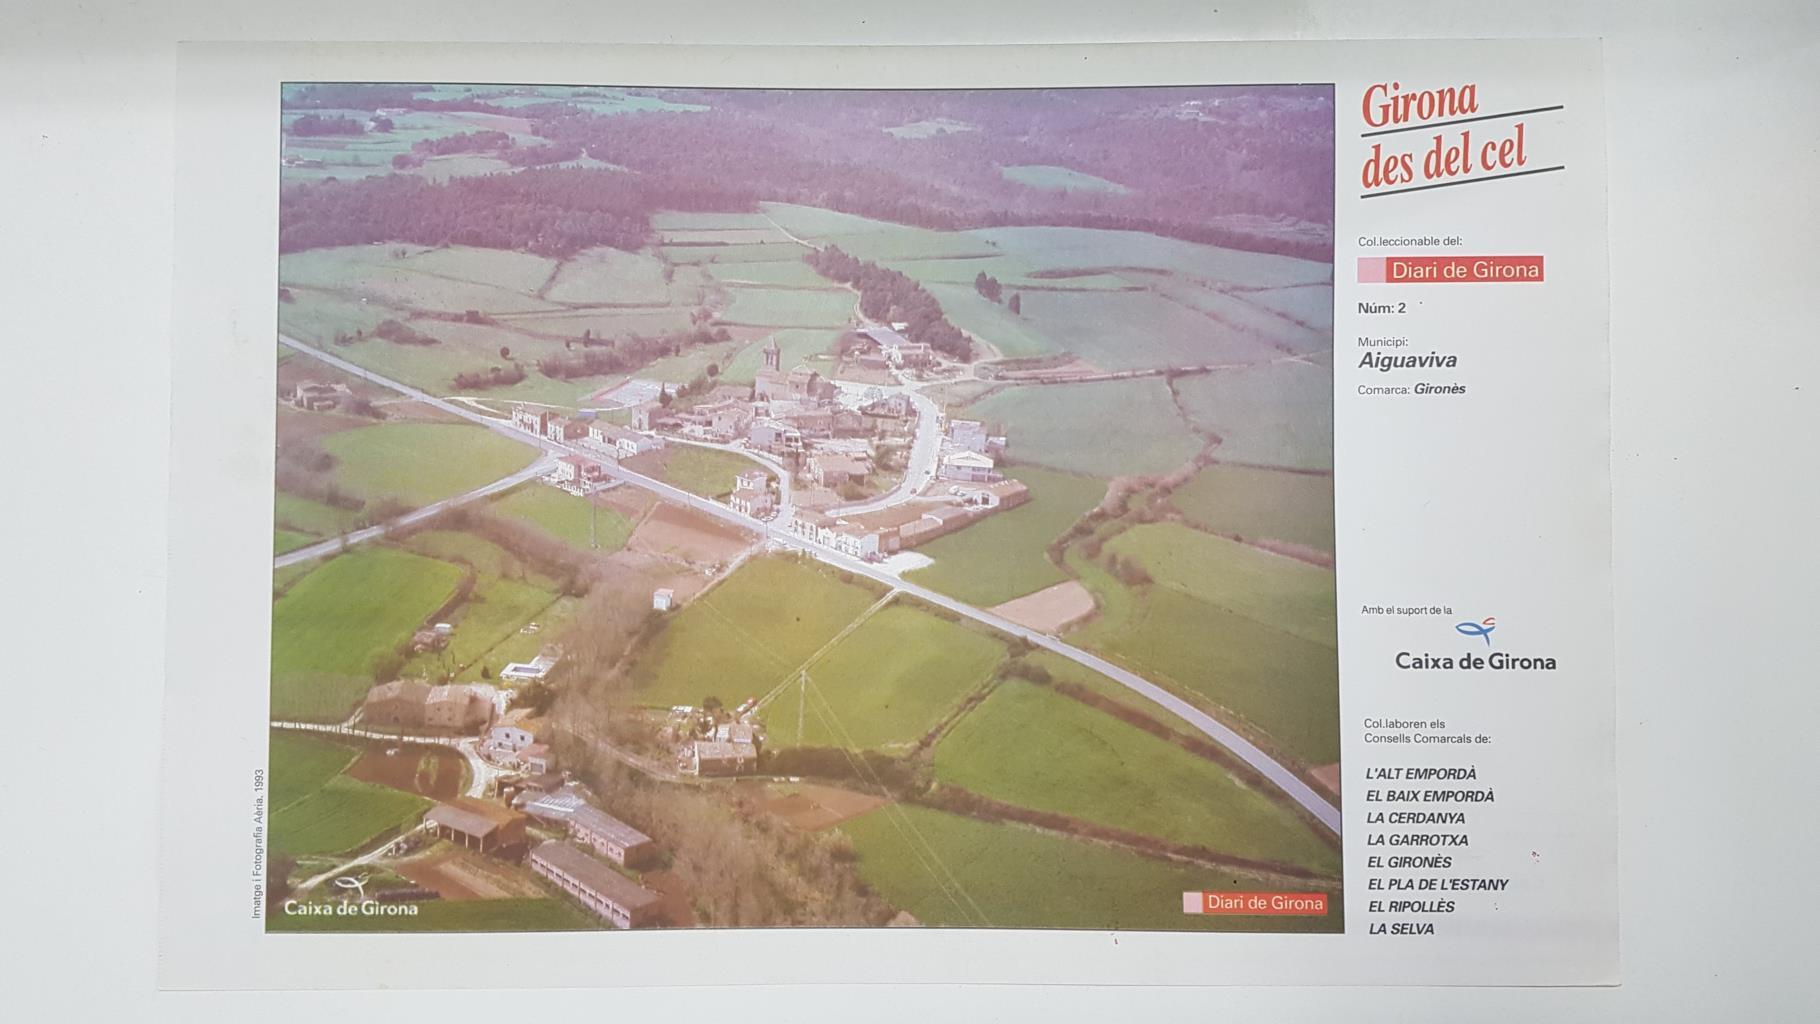Screen dimensions: 1820x1024
Task: Click the red 'Diari de Girona' label under Col.leccionable
Action: coord(1451,270)
